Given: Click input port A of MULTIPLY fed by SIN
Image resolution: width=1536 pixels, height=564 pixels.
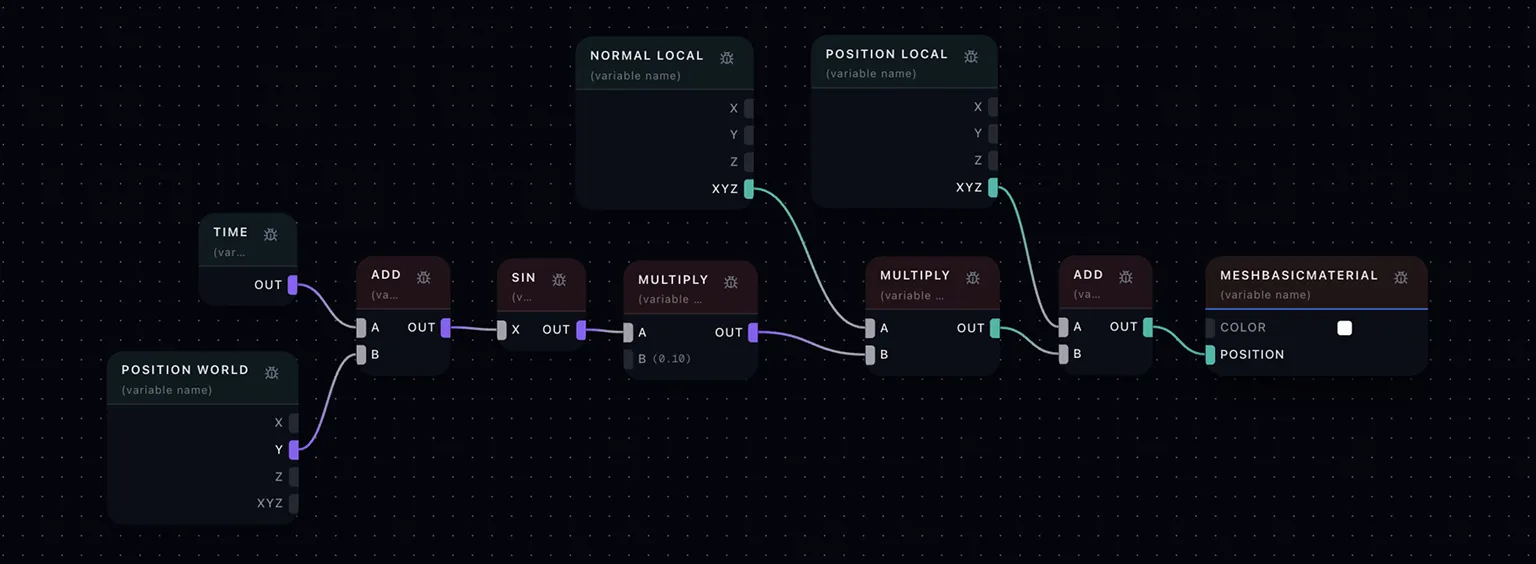Looking at the screenshot, I should coord(628,333).
